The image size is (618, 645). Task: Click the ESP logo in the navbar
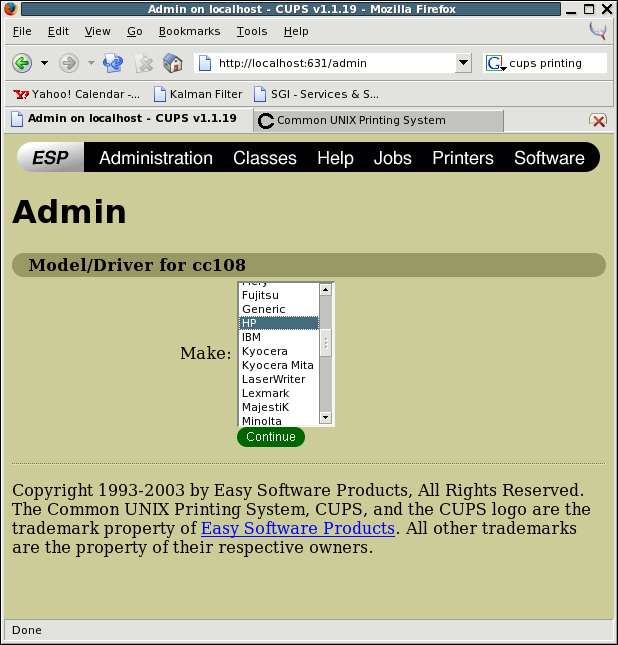click(x=51, y=158)
